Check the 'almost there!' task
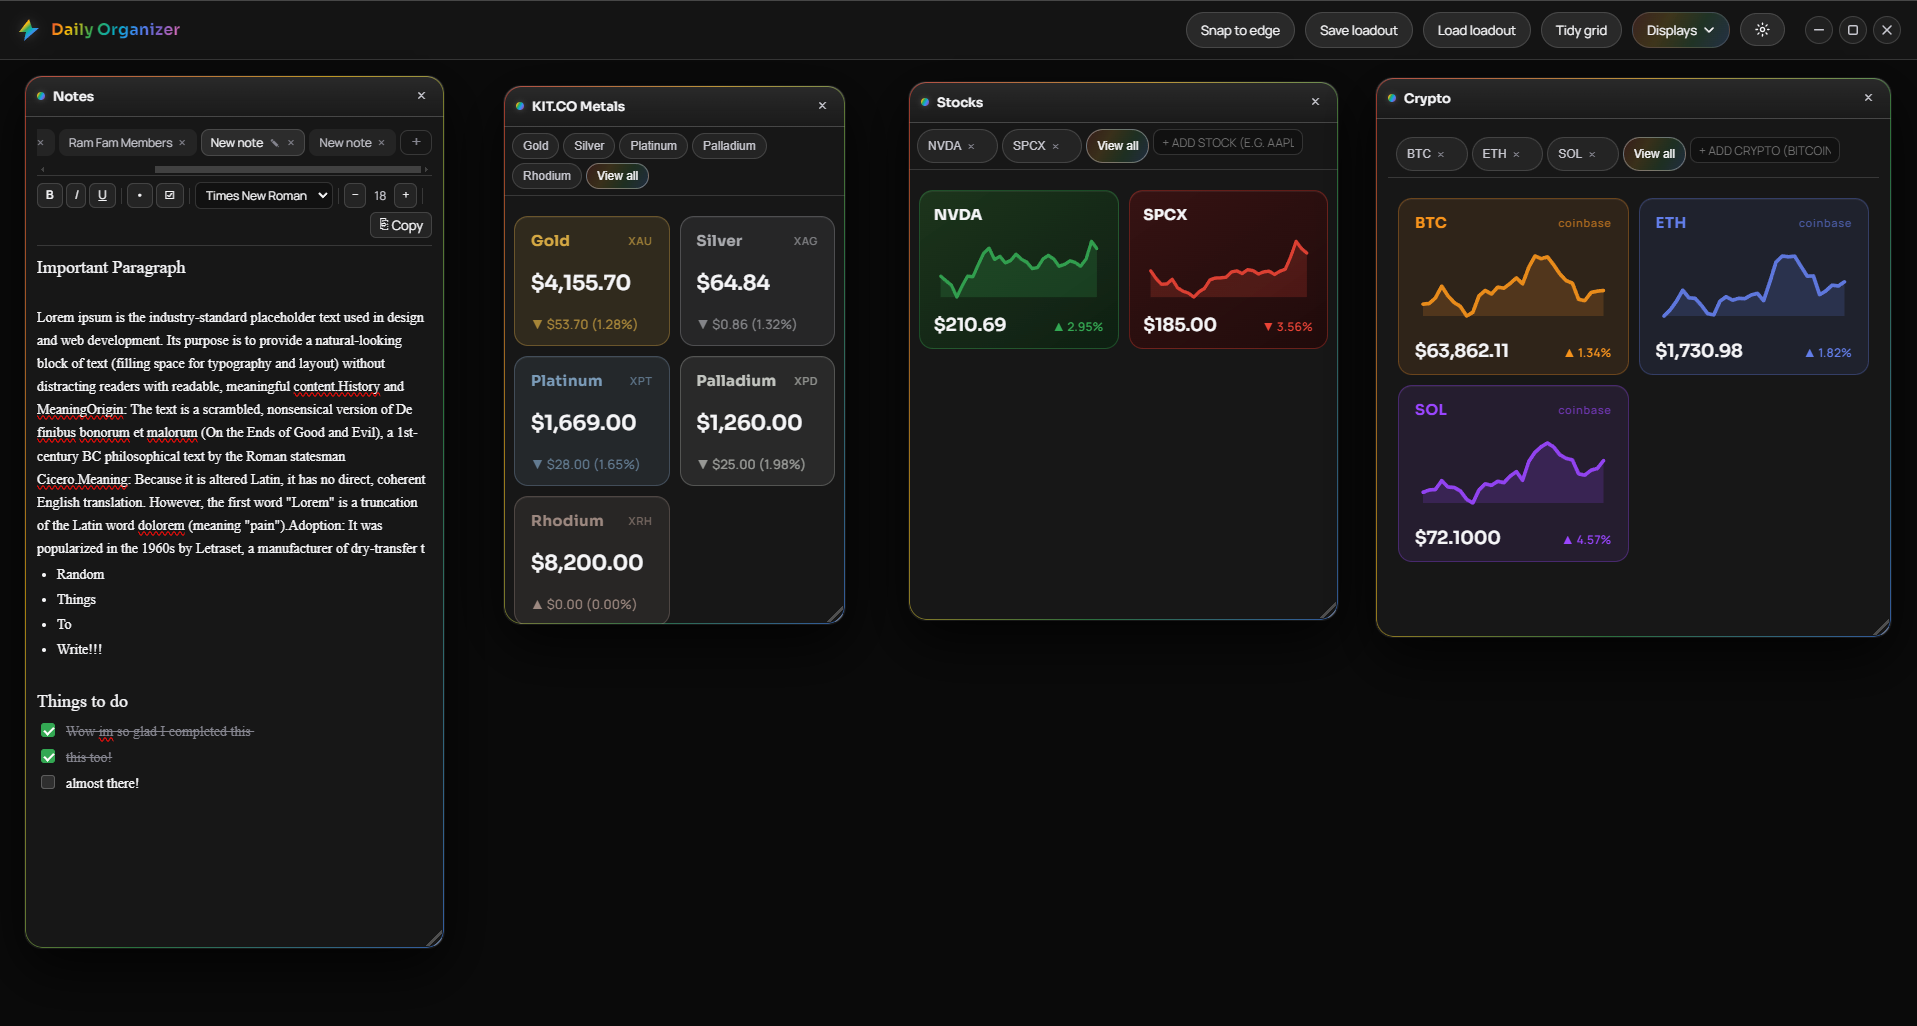 coord(48,782)
